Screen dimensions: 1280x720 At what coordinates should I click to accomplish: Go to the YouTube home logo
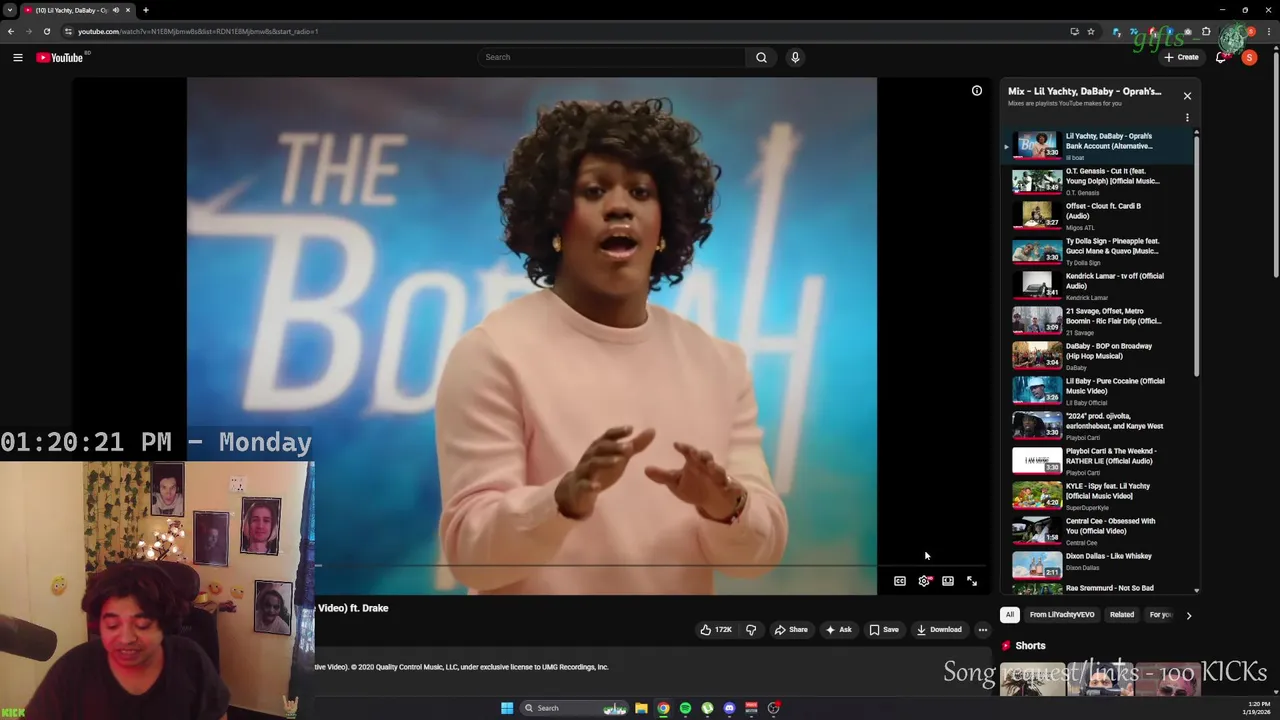(62, 58)
